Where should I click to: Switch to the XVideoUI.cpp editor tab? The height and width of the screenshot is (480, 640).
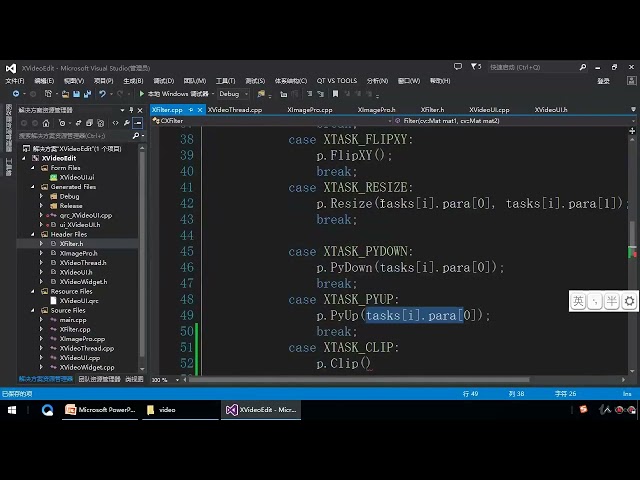click(489, 110)
